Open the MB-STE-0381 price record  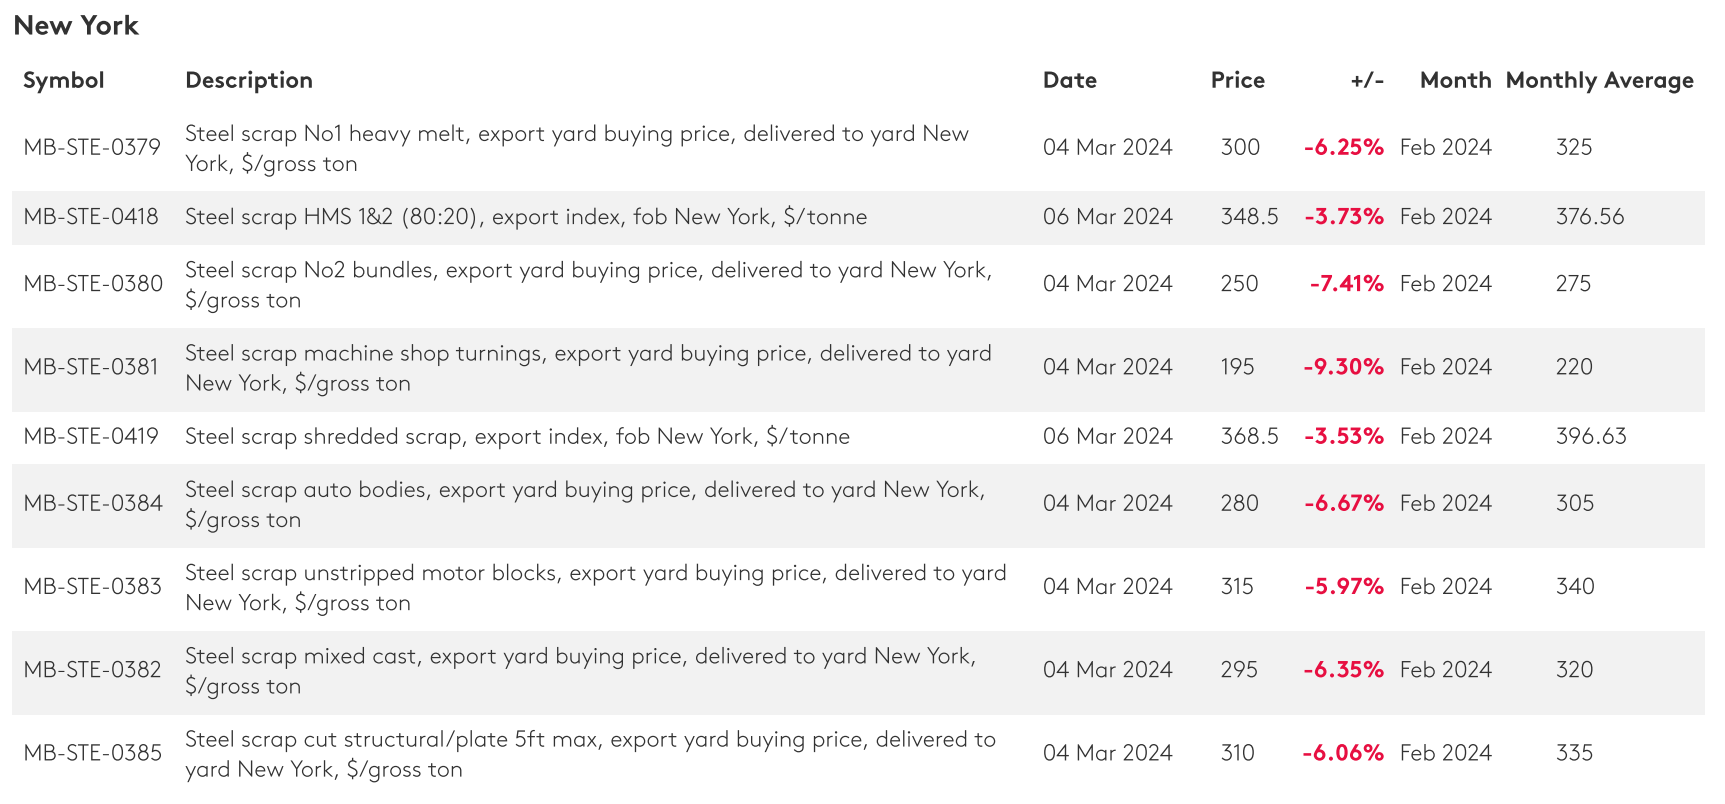click(x=91, y=367)
